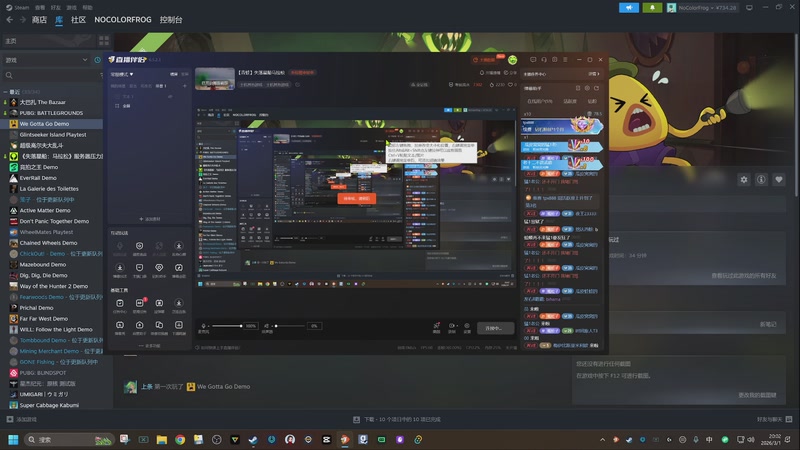Open We Gotta Go Demo link in the activity feed
Screen dimensions: 800x450
[223, 386]
